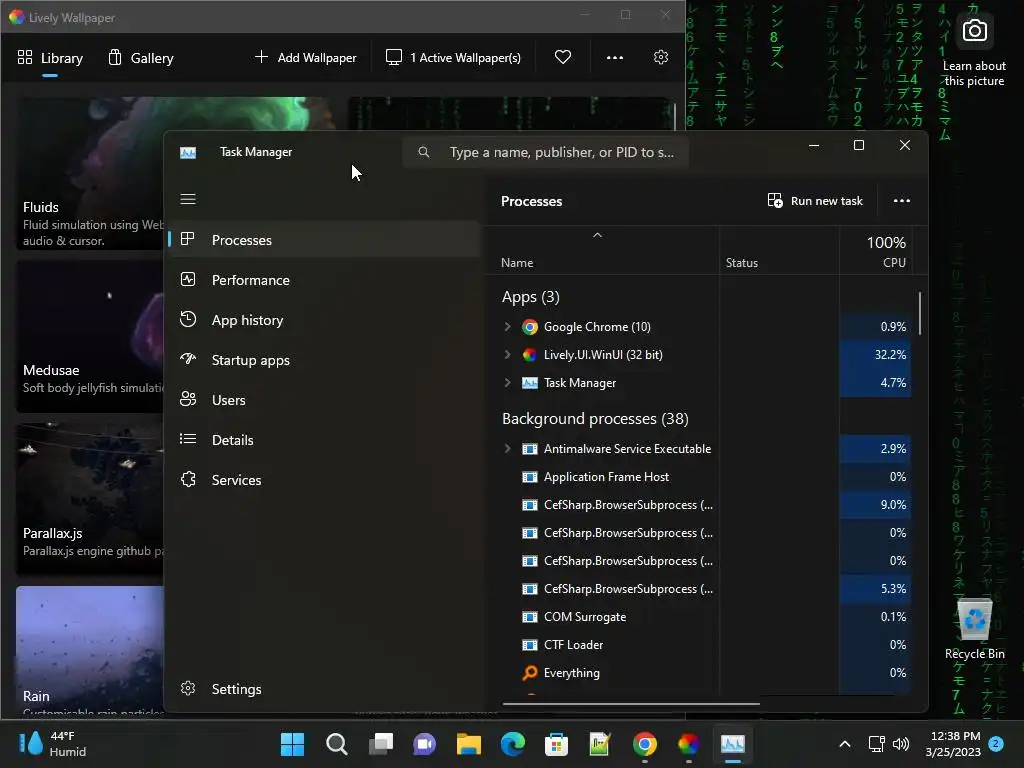
Task: Select the Fluids wallpaper thumbnail
Action: [90, 173]
